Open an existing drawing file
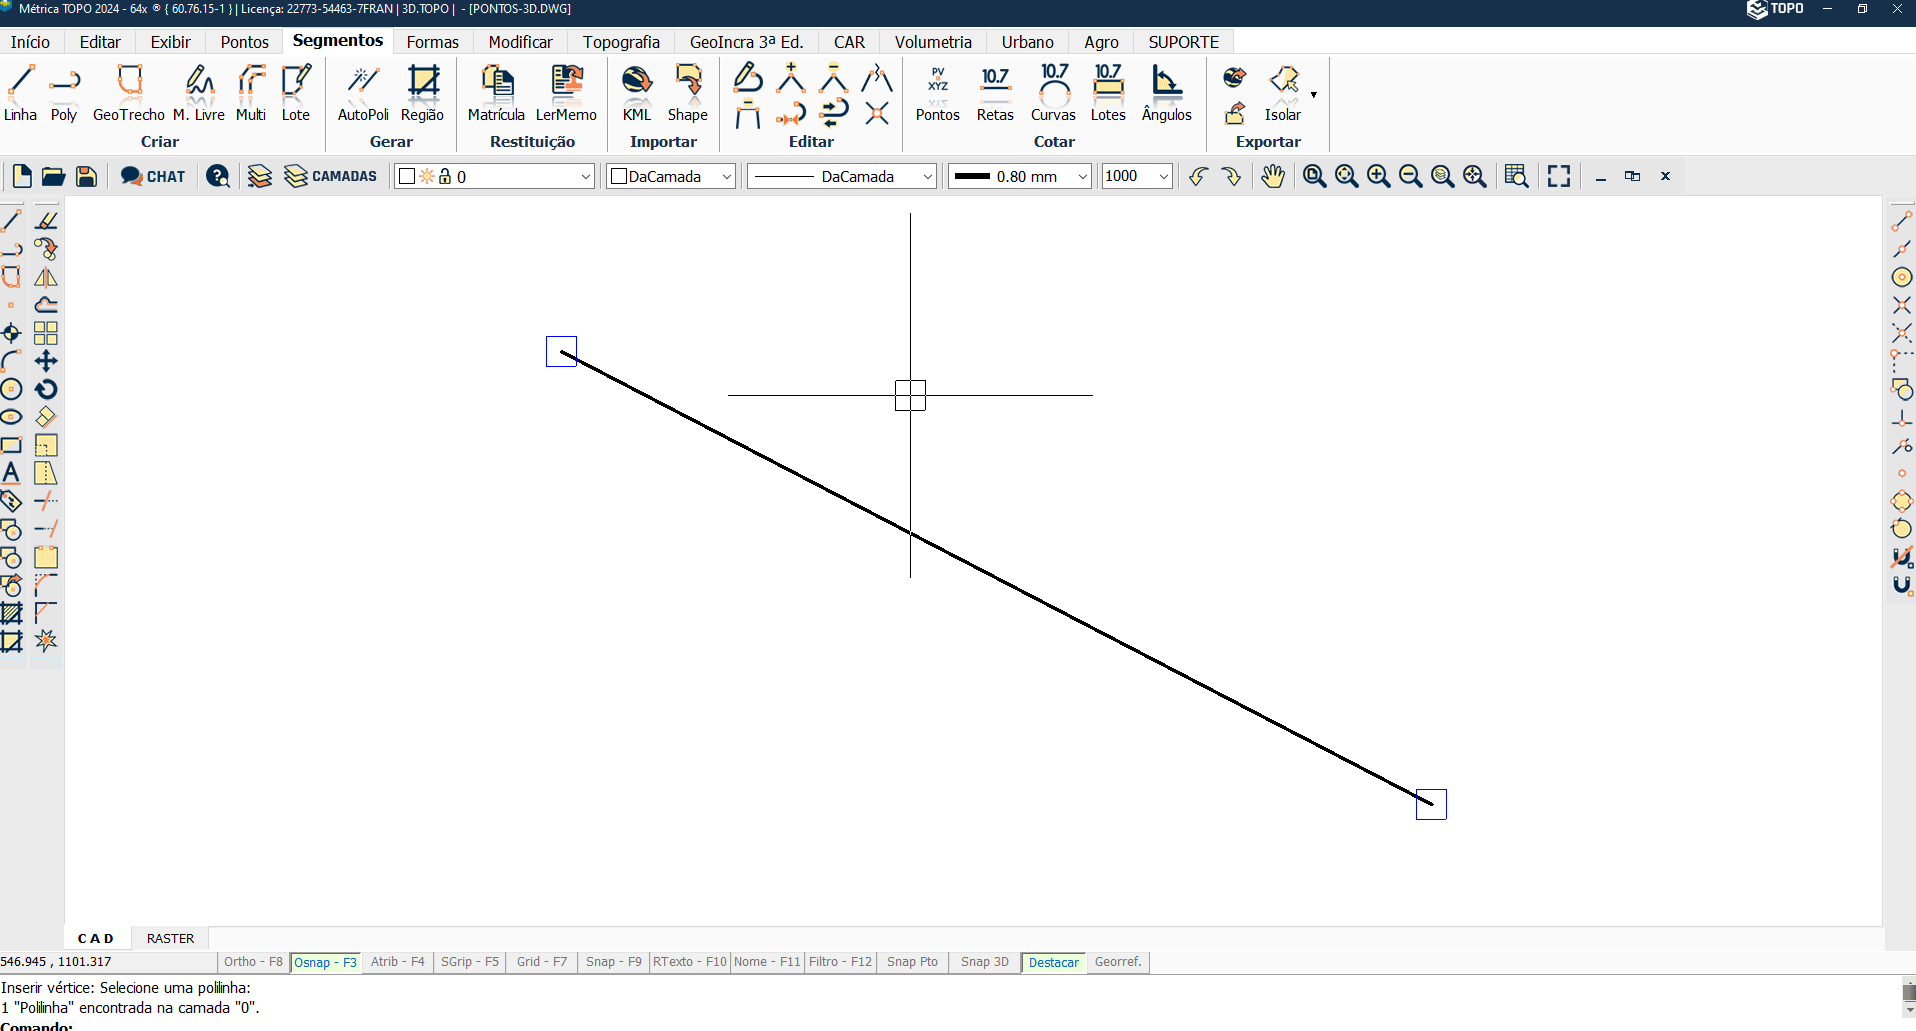The width and height of the screenshot is (1916, 1031). click(53, 176)
